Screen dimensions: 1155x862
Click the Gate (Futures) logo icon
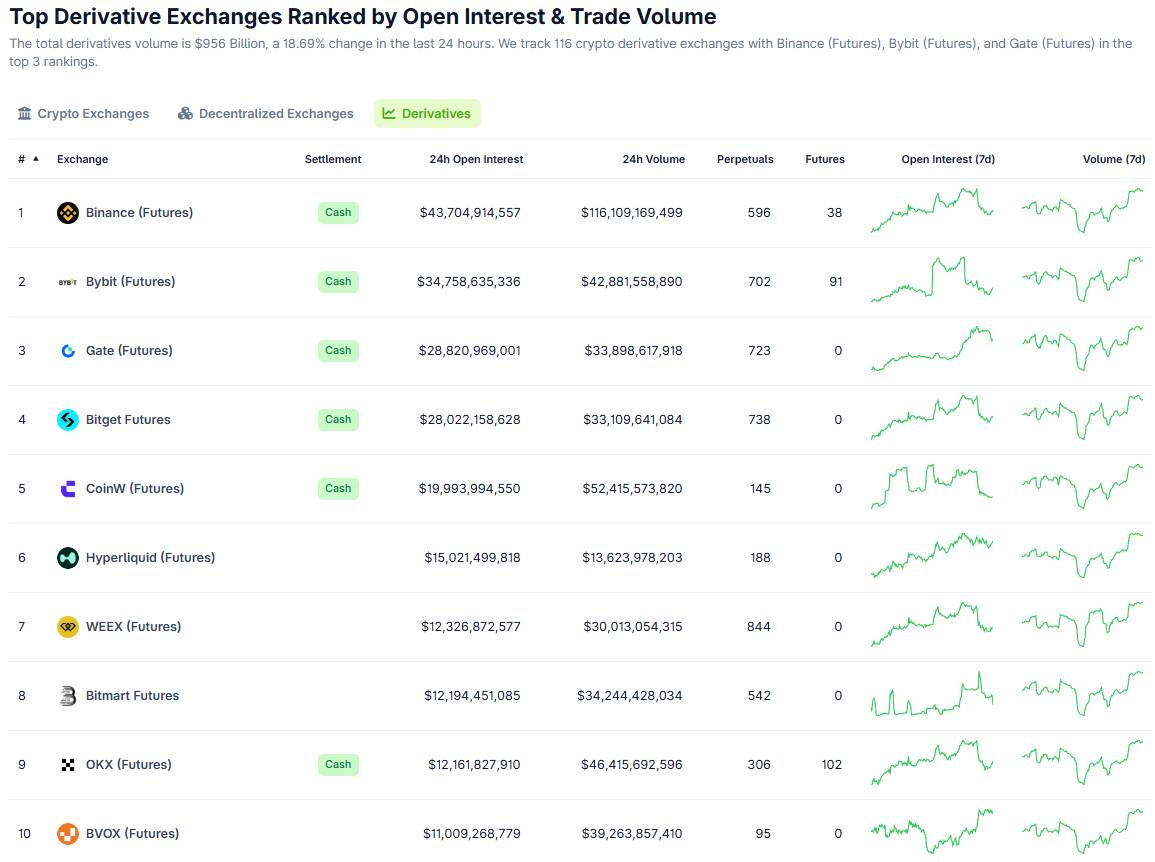67,351
